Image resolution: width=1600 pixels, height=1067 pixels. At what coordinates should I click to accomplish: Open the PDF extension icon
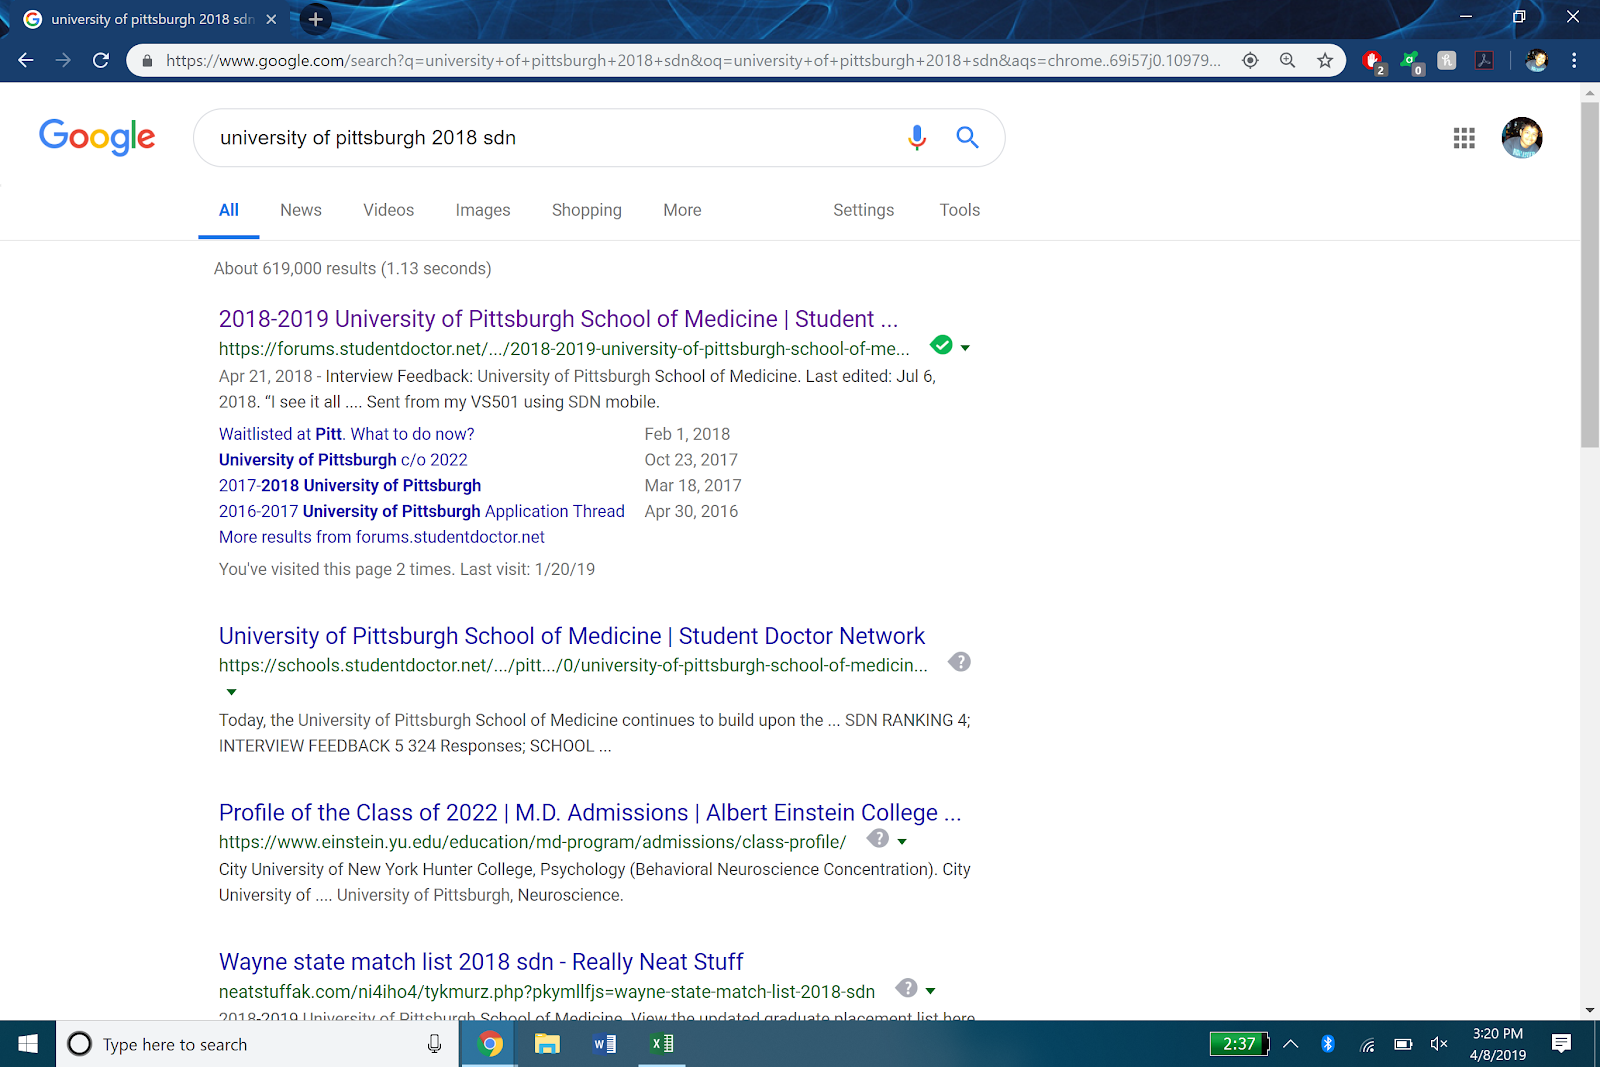coord(1485,61)
